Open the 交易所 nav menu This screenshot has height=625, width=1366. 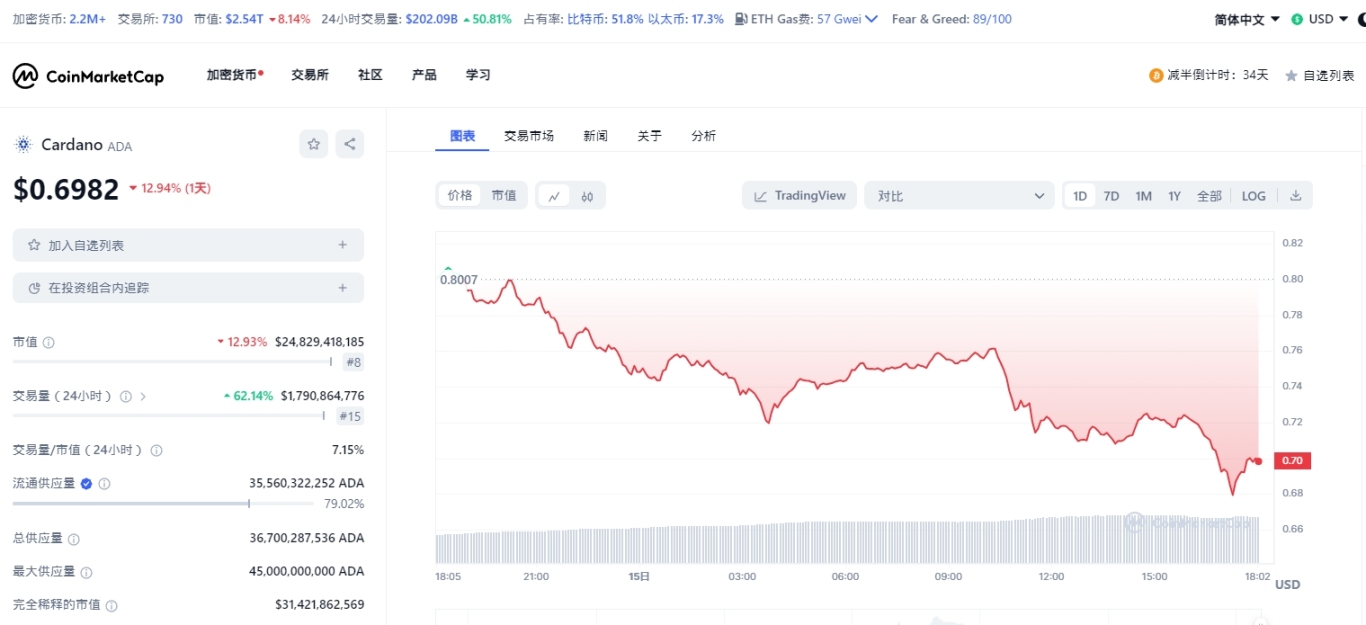pos(310,75)
